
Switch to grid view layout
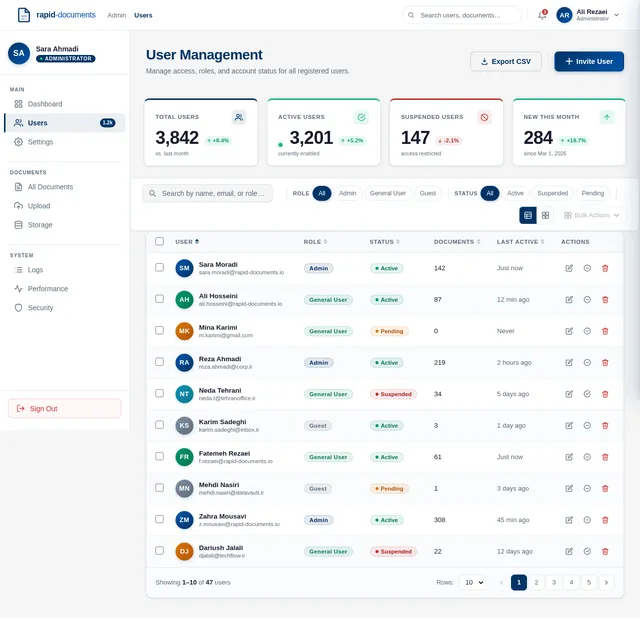click(x=546, y=215)
